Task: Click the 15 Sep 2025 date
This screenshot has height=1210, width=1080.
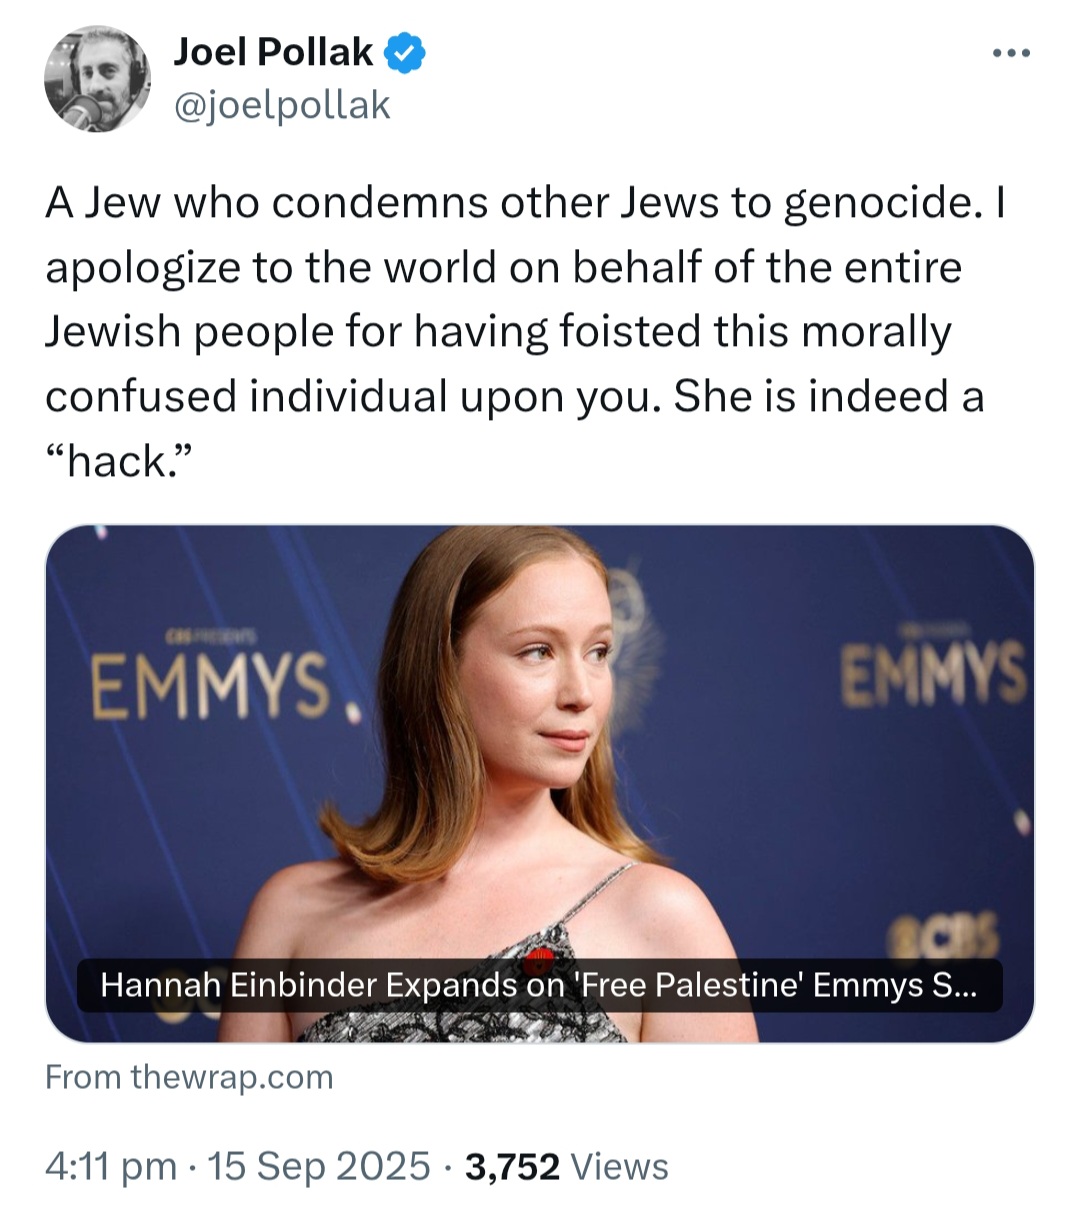Action: click(x=318, y=1166)
